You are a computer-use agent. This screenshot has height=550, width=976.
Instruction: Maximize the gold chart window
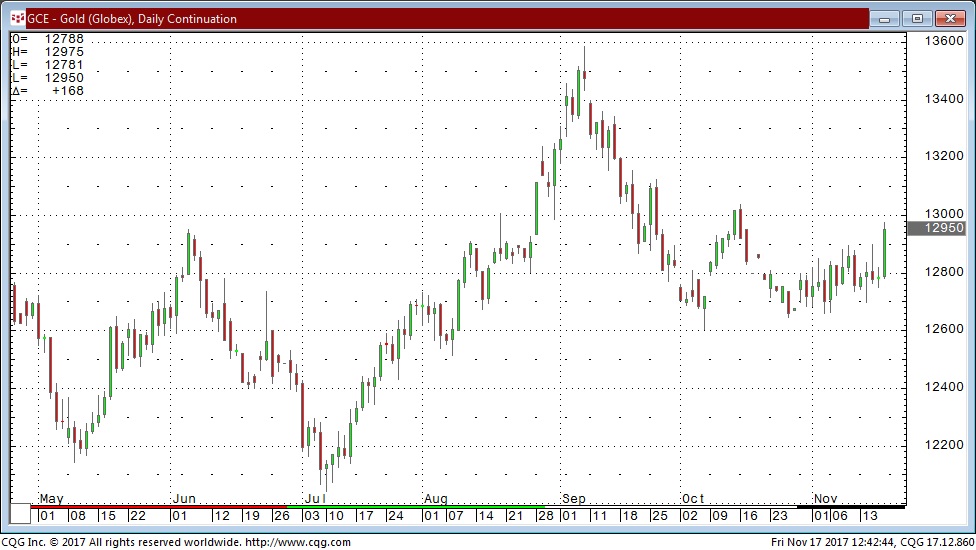point(917,18)
